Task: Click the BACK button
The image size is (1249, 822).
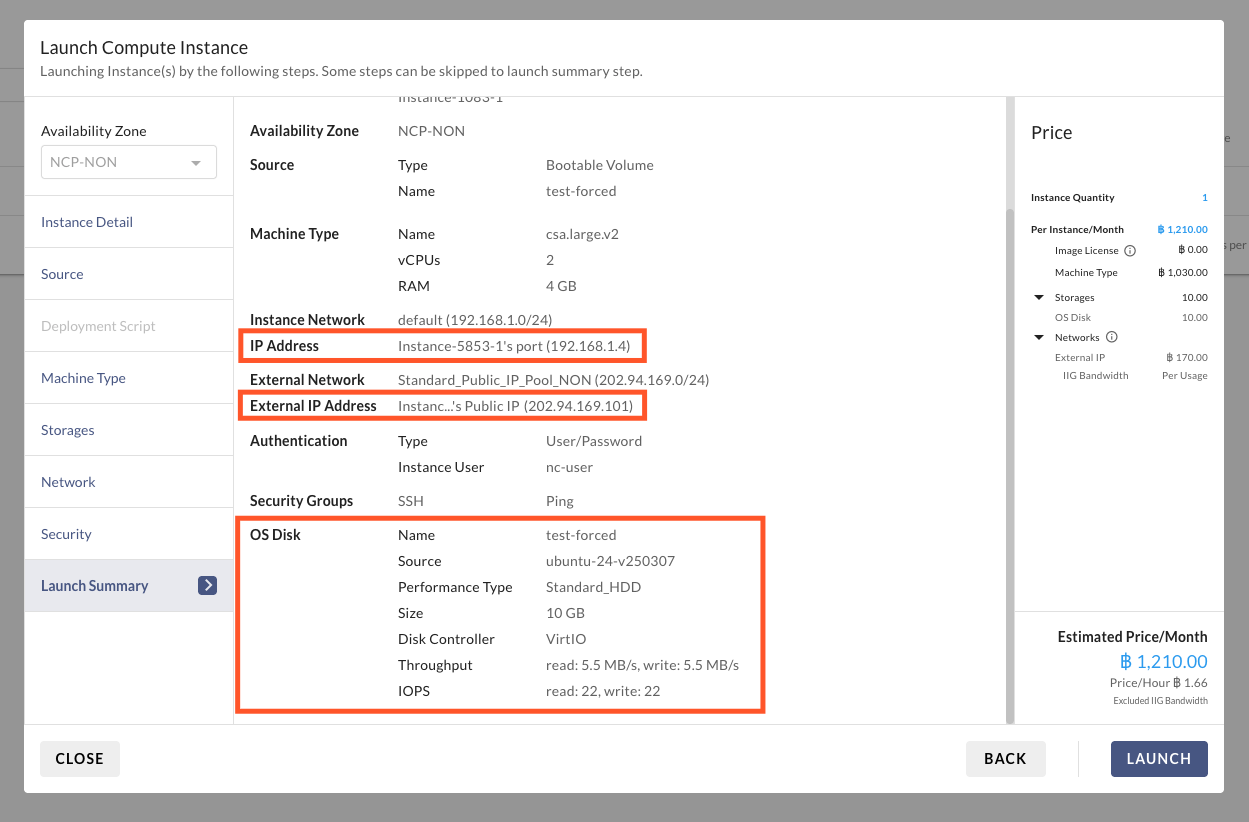Action: 1005,759
